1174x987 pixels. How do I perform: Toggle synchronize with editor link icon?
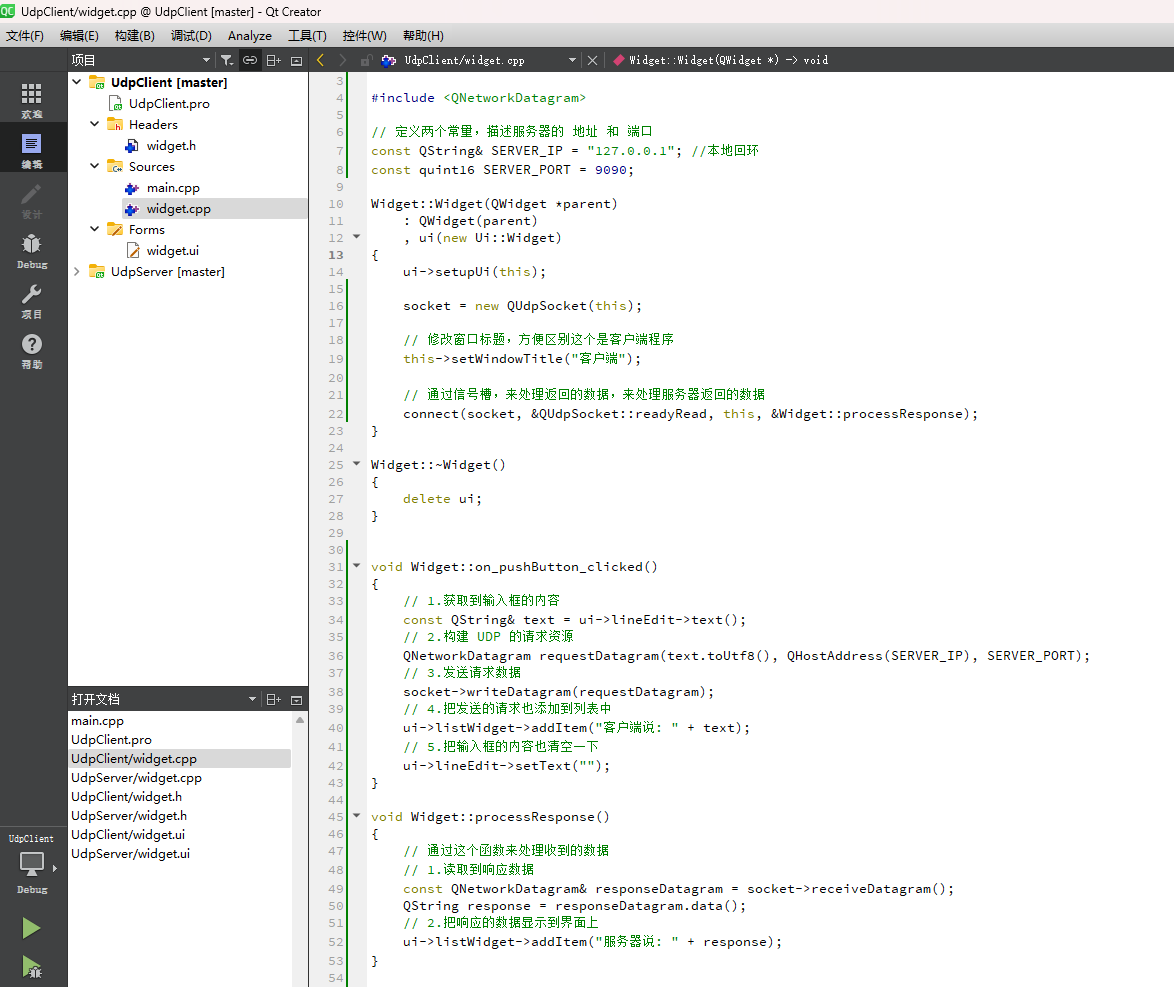coord(250,60)
